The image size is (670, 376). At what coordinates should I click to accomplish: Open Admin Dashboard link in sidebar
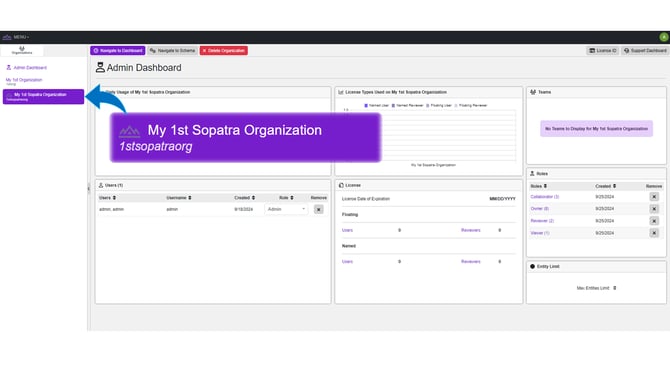[26, 68]
